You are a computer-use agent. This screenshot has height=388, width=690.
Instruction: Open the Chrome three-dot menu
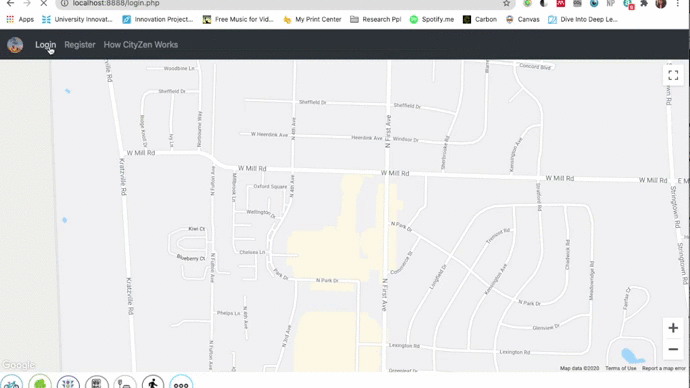[x=678, y=4]
